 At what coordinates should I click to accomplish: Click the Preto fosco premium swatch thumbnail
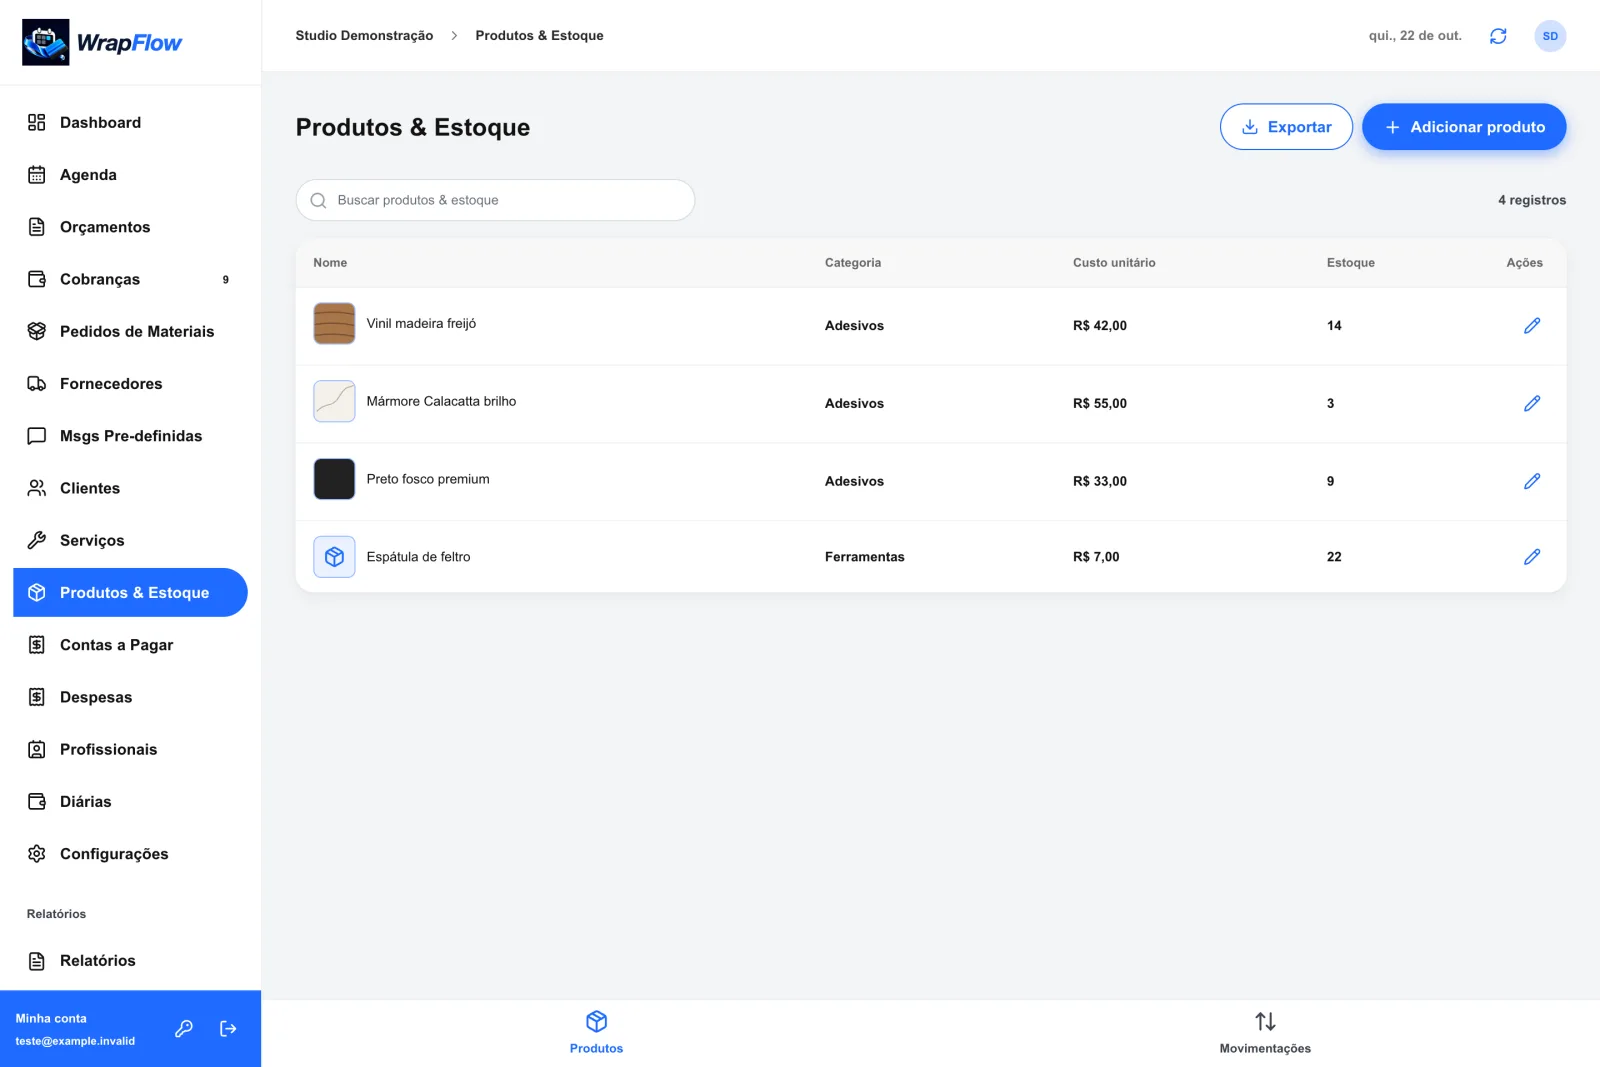pos(334,480)
